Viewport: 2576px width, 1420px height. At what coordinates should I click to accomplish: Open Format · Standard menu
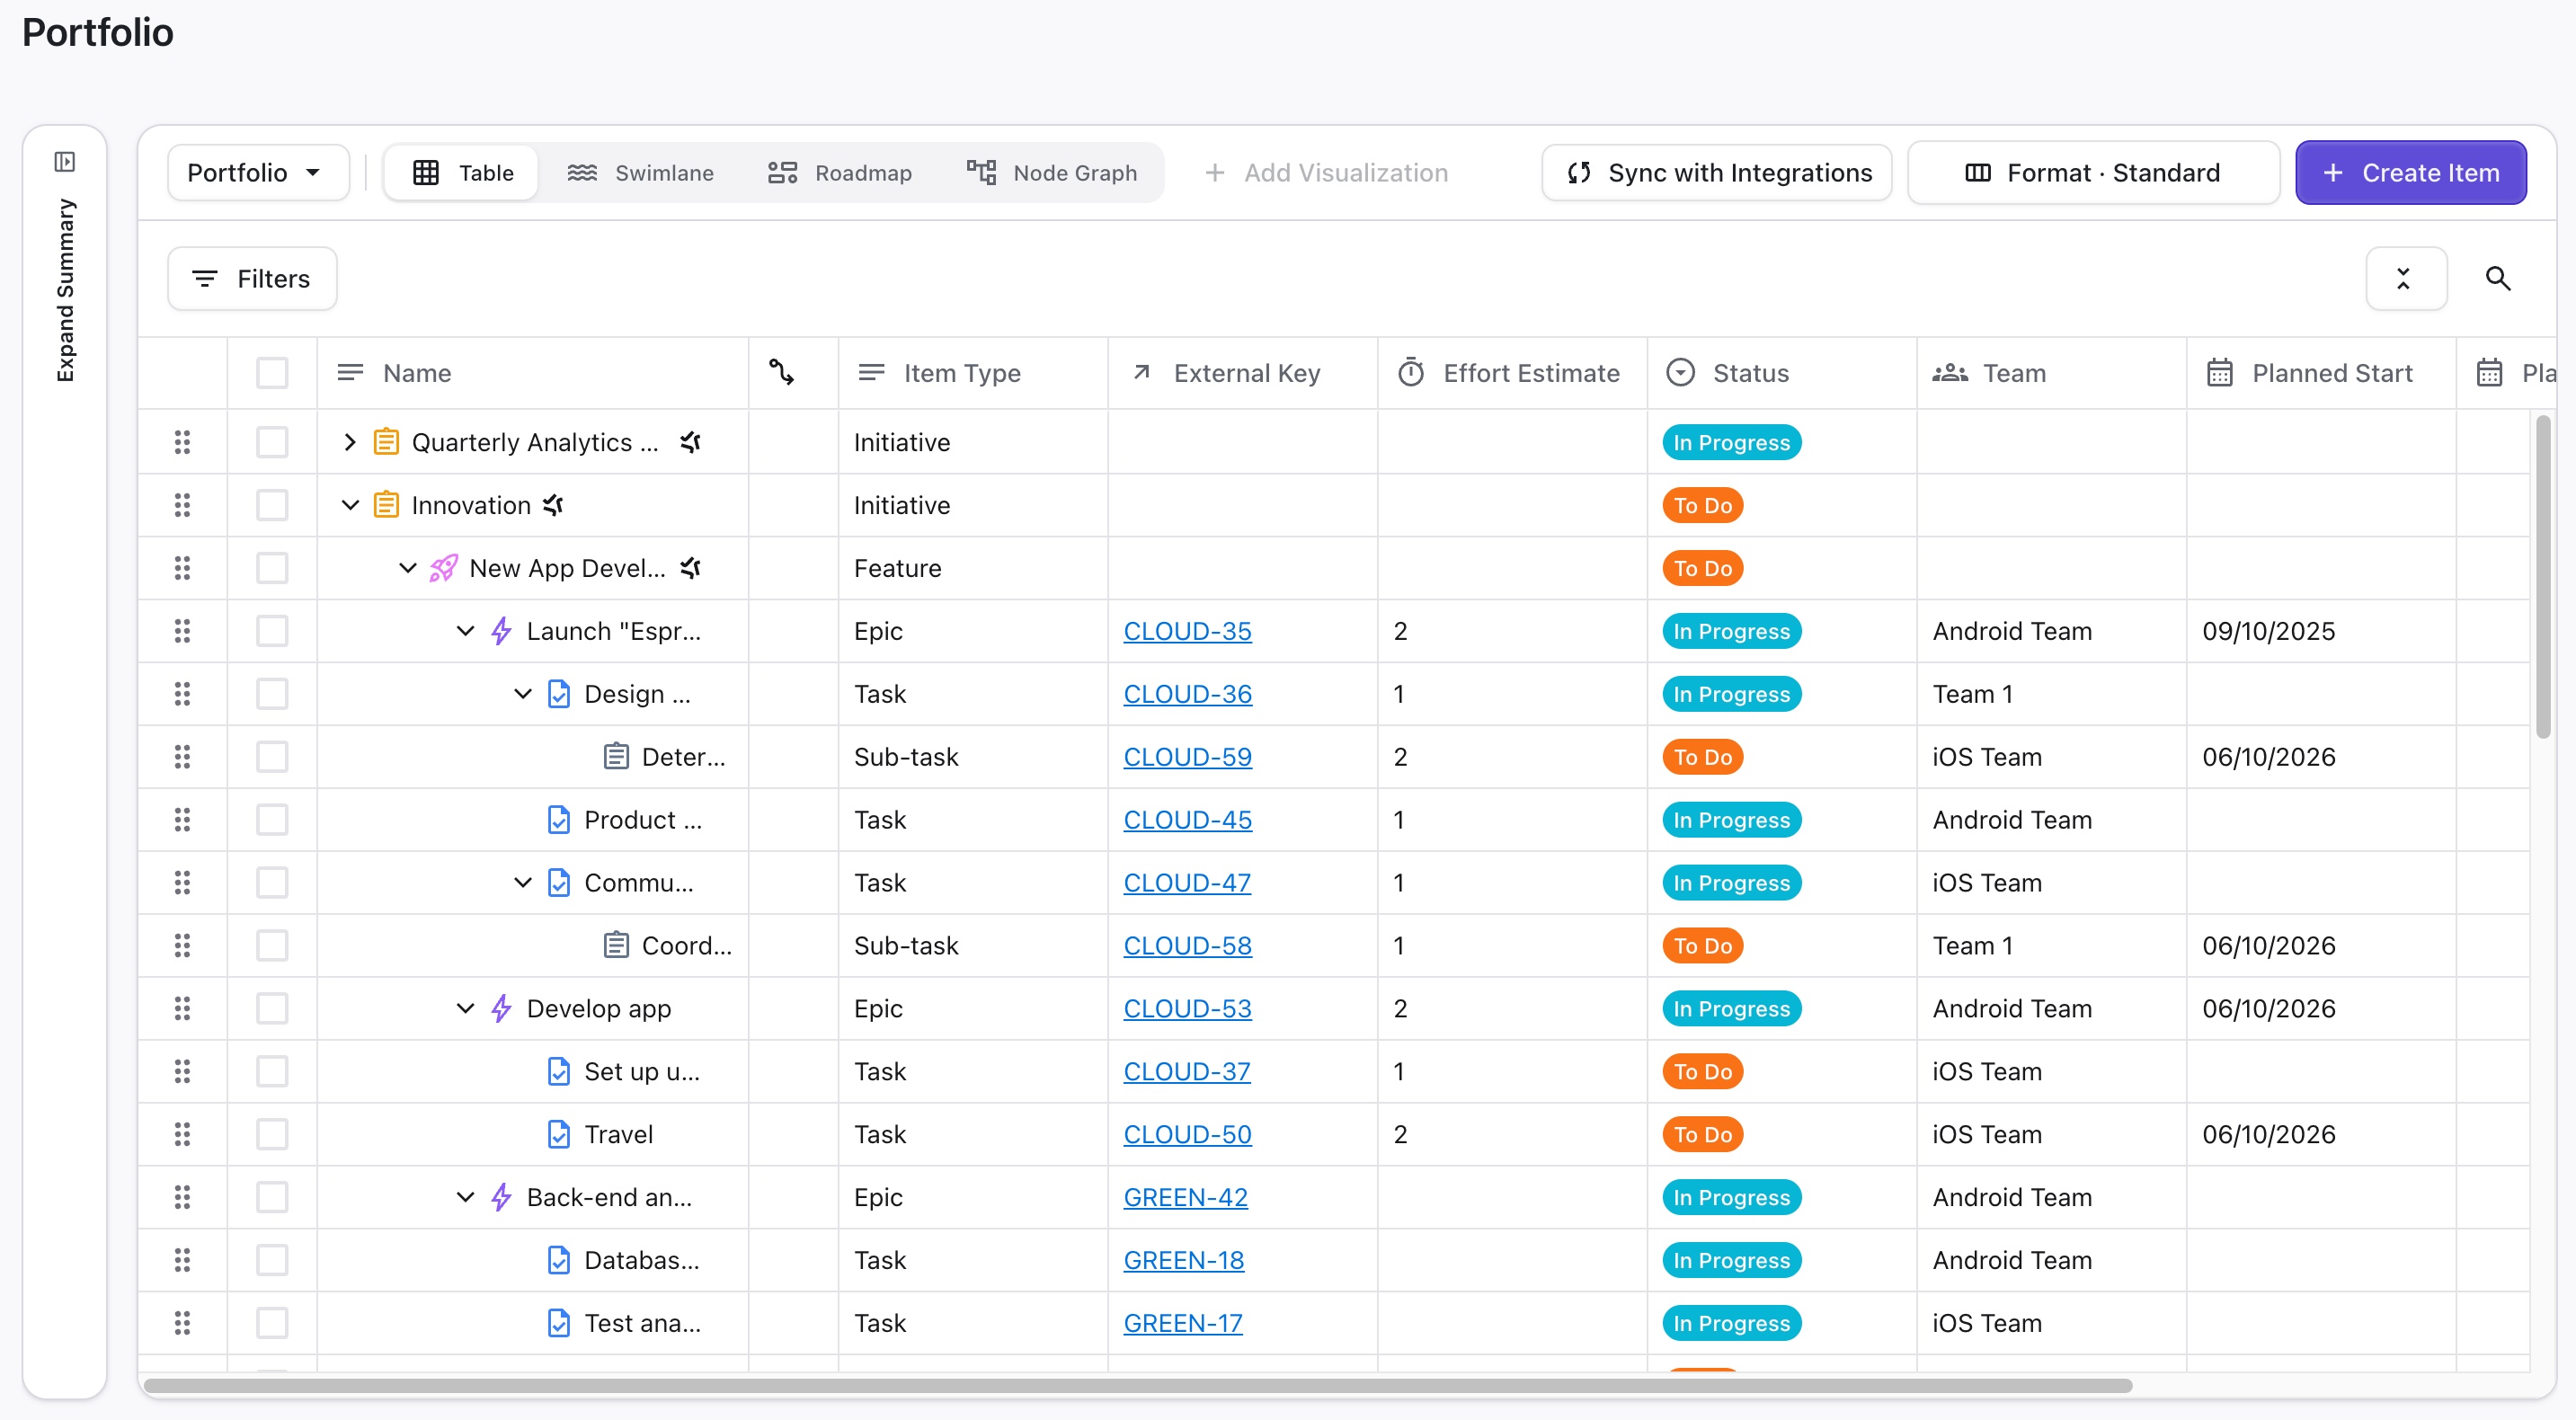click(2093, 173)
